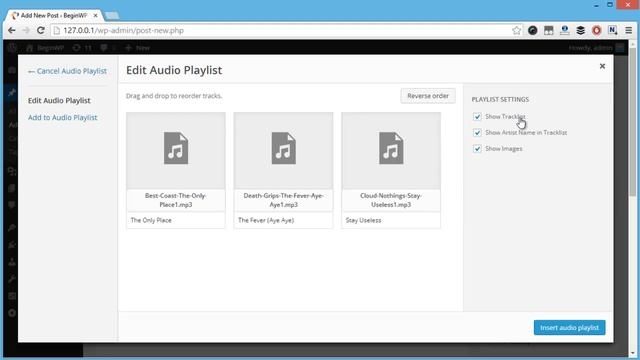The width and height of the screenshot is (640, 360).
Task: Click the stacked layers extension icon
Action: coord(580,31)
